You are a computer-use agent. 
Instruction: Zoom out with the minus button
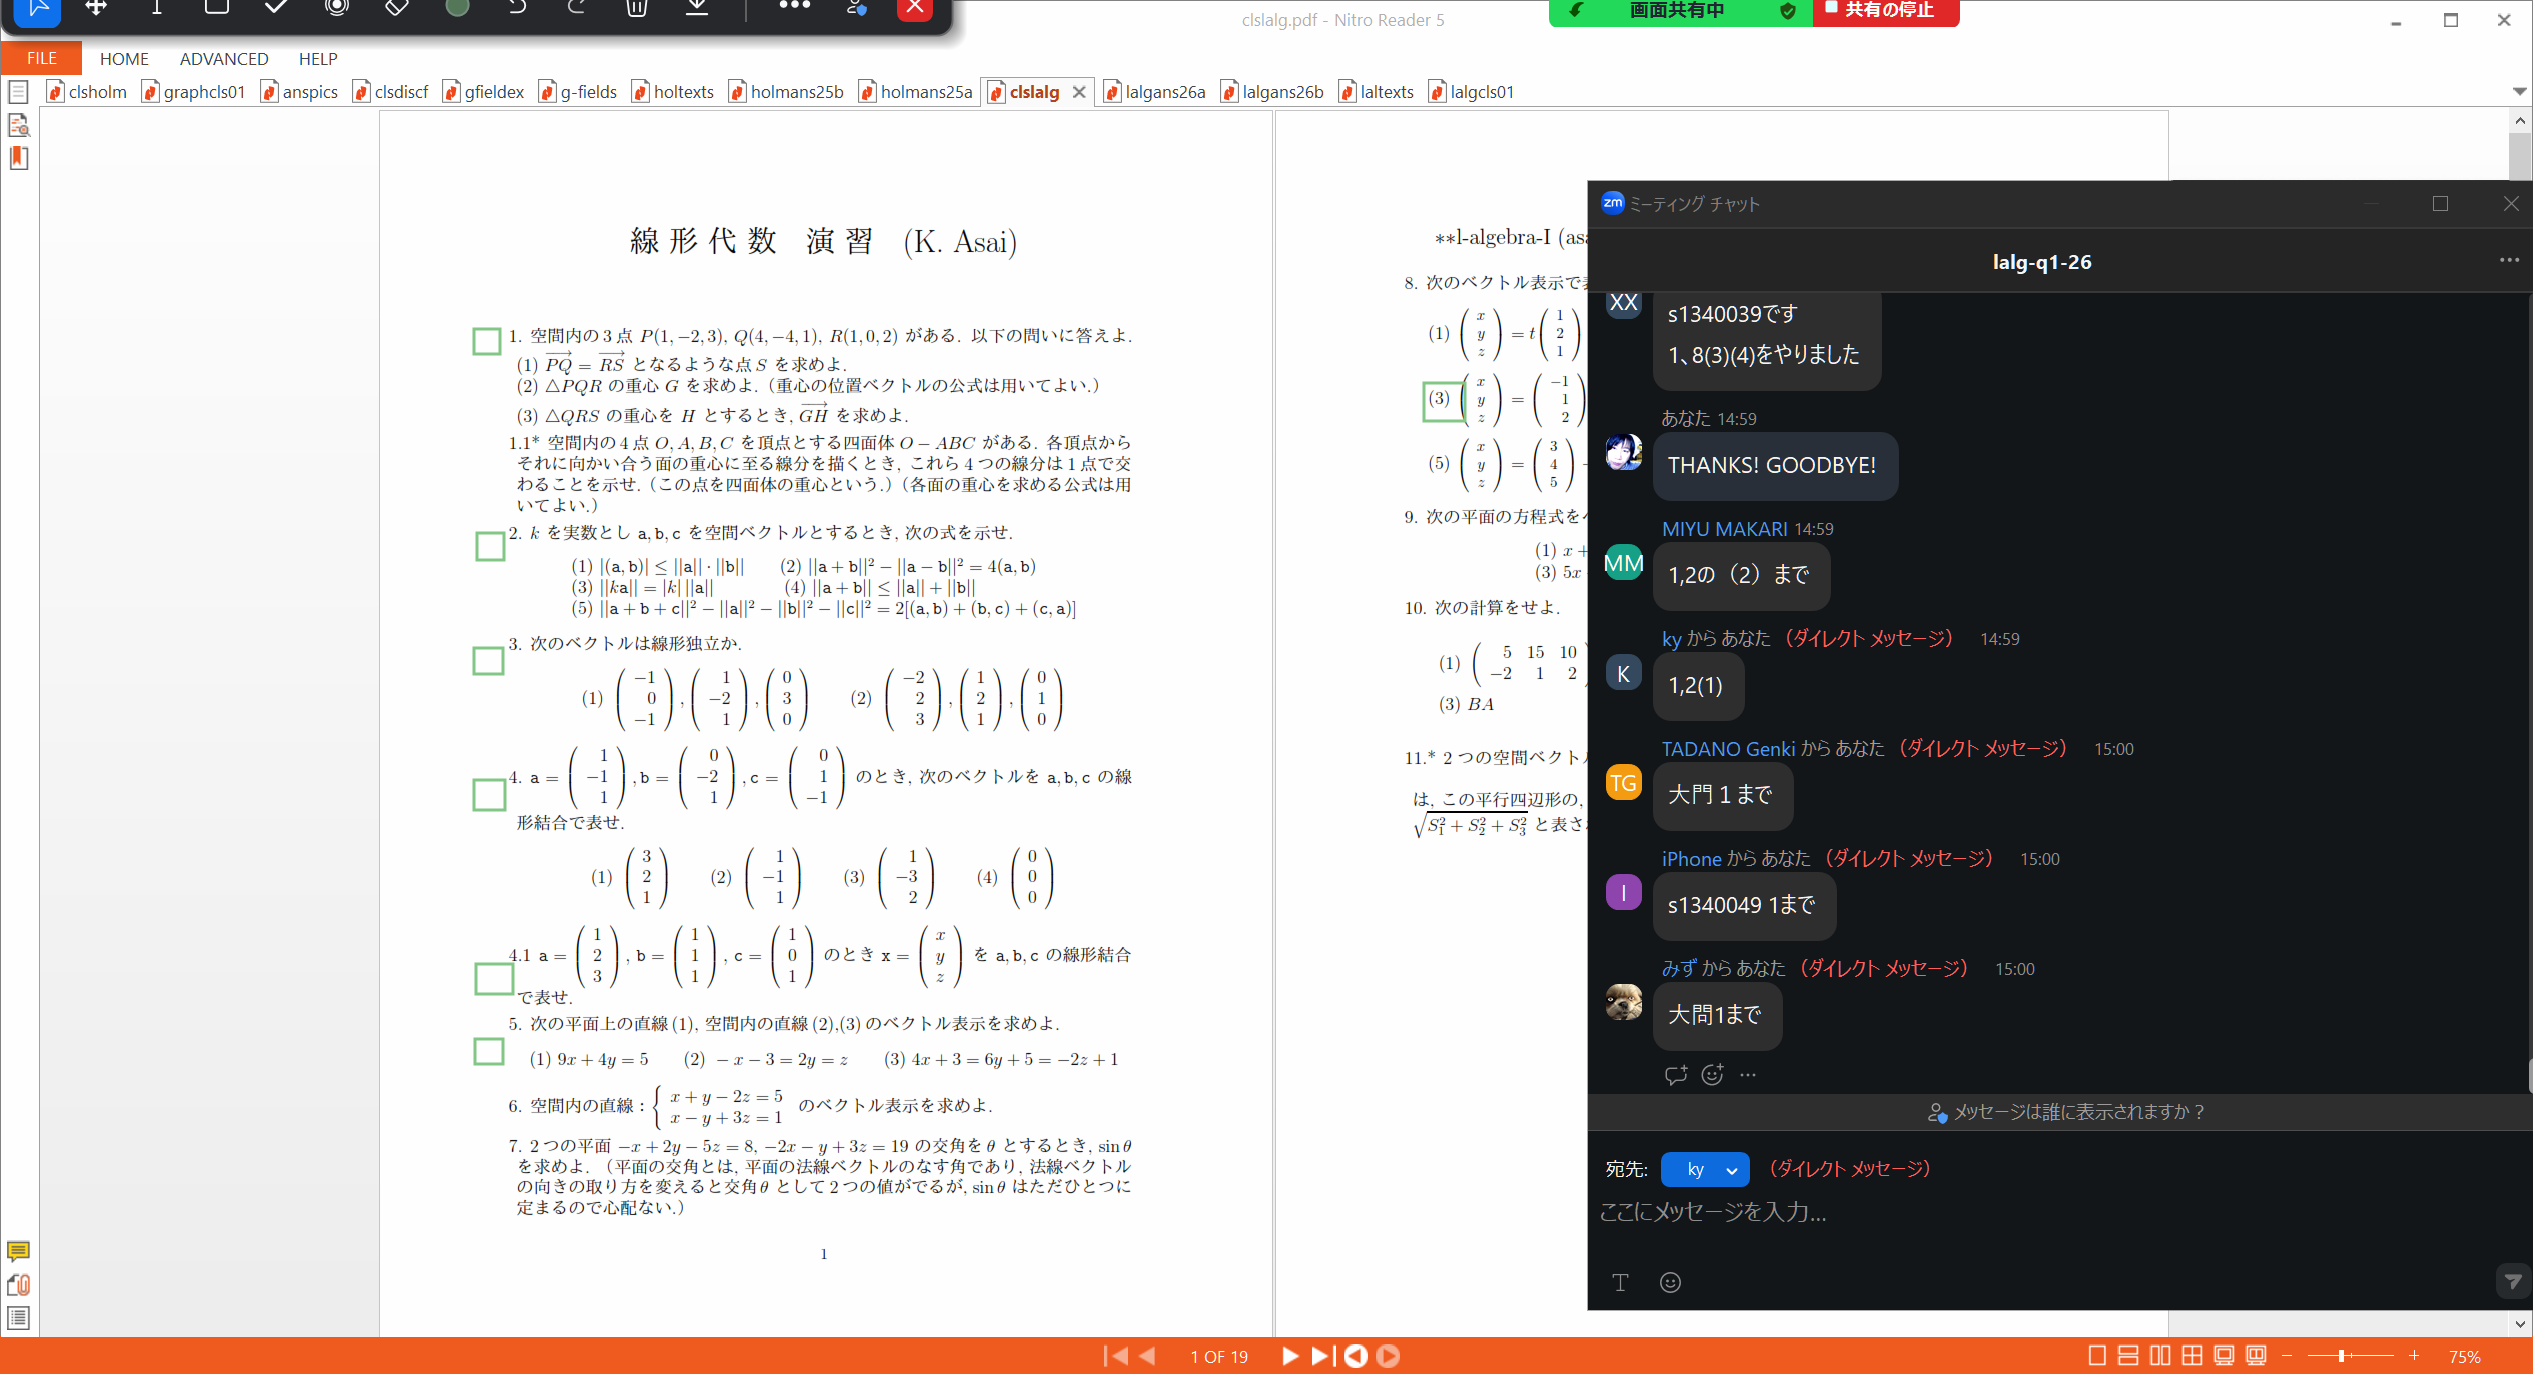(x=2287, y=1356)
